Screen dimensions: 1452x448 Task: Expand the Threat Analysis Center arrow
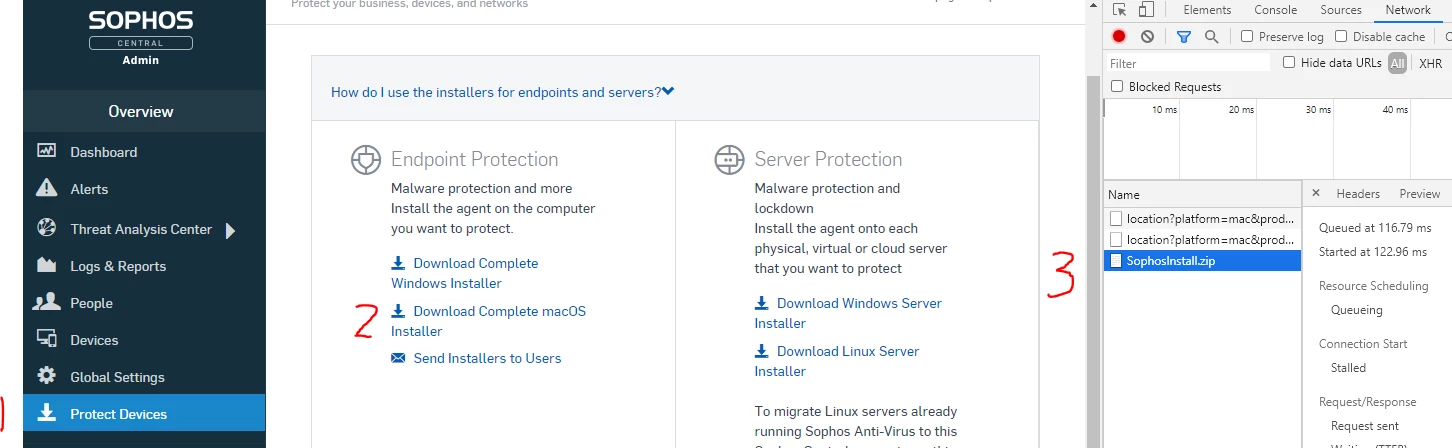230,231
